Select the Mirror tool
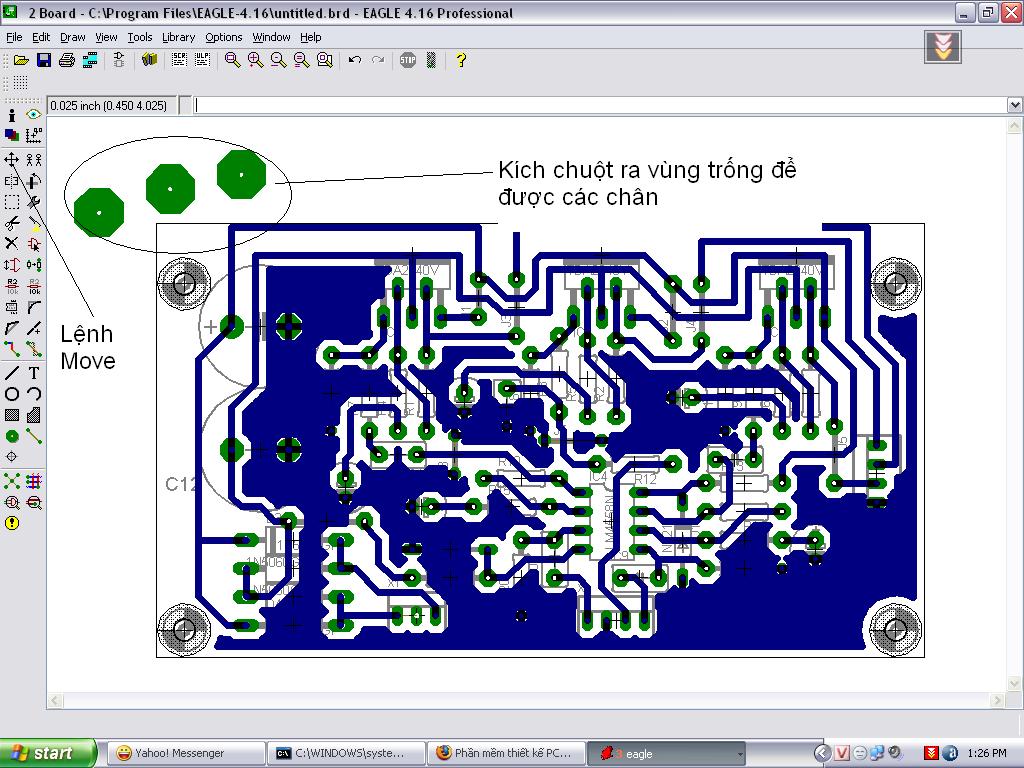The image size is (1024, 768). (12, 181)
